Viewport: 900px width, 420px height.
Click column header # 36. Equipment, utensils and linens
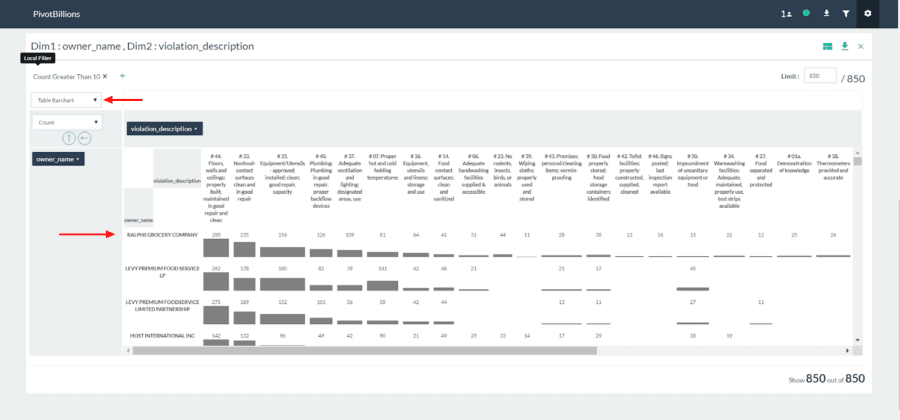[416, 174]
